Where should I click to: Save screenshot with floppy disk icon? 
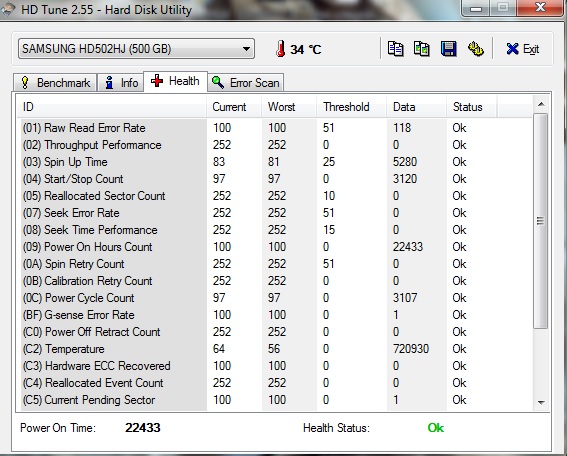[x=448, y=49]
